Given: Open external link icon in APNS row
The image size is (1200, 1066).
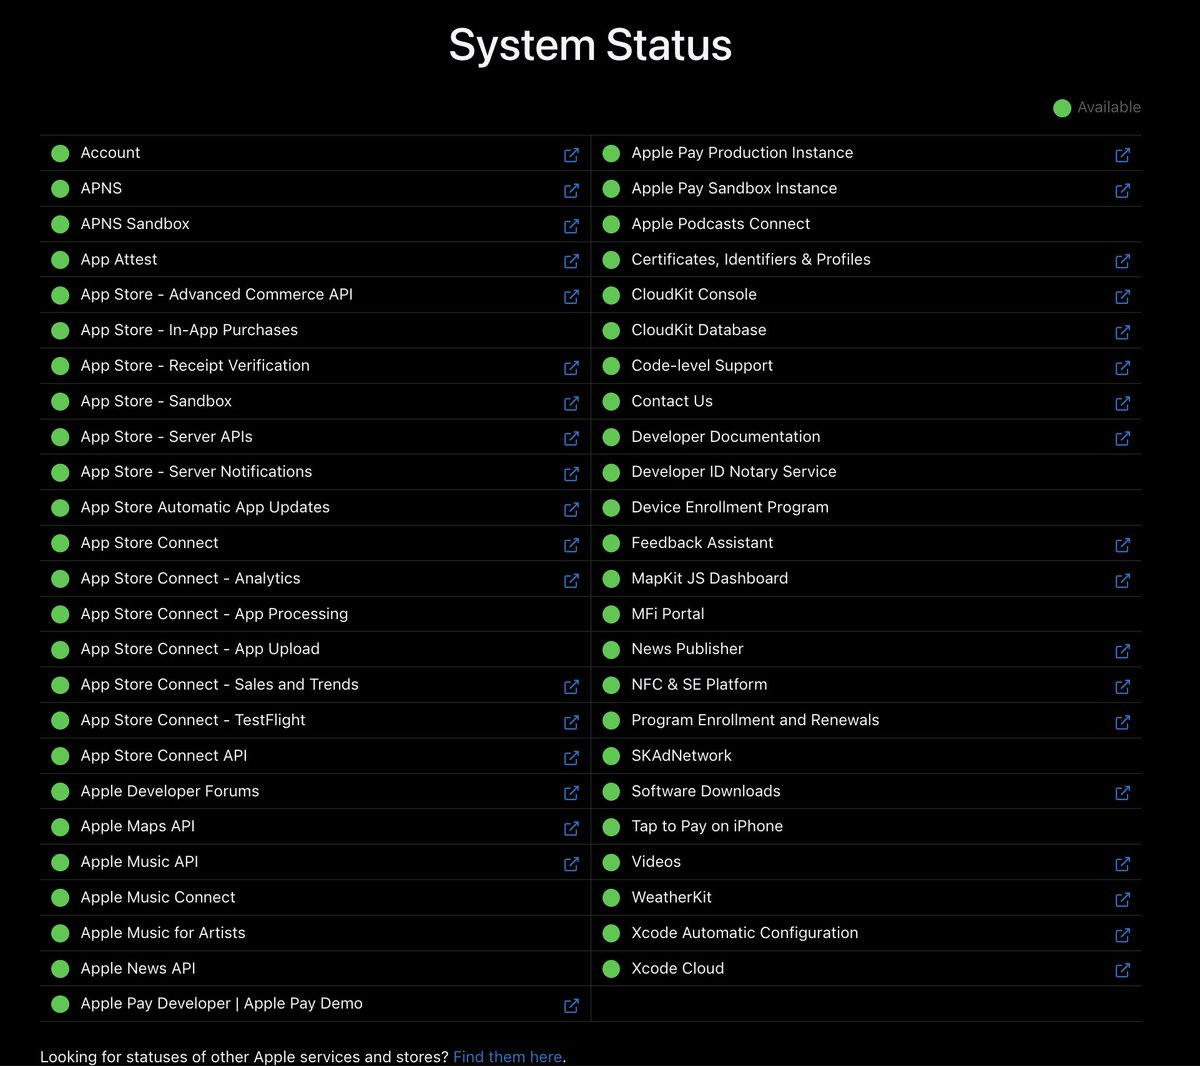Looking at the screenshot, I should (571, 190).
